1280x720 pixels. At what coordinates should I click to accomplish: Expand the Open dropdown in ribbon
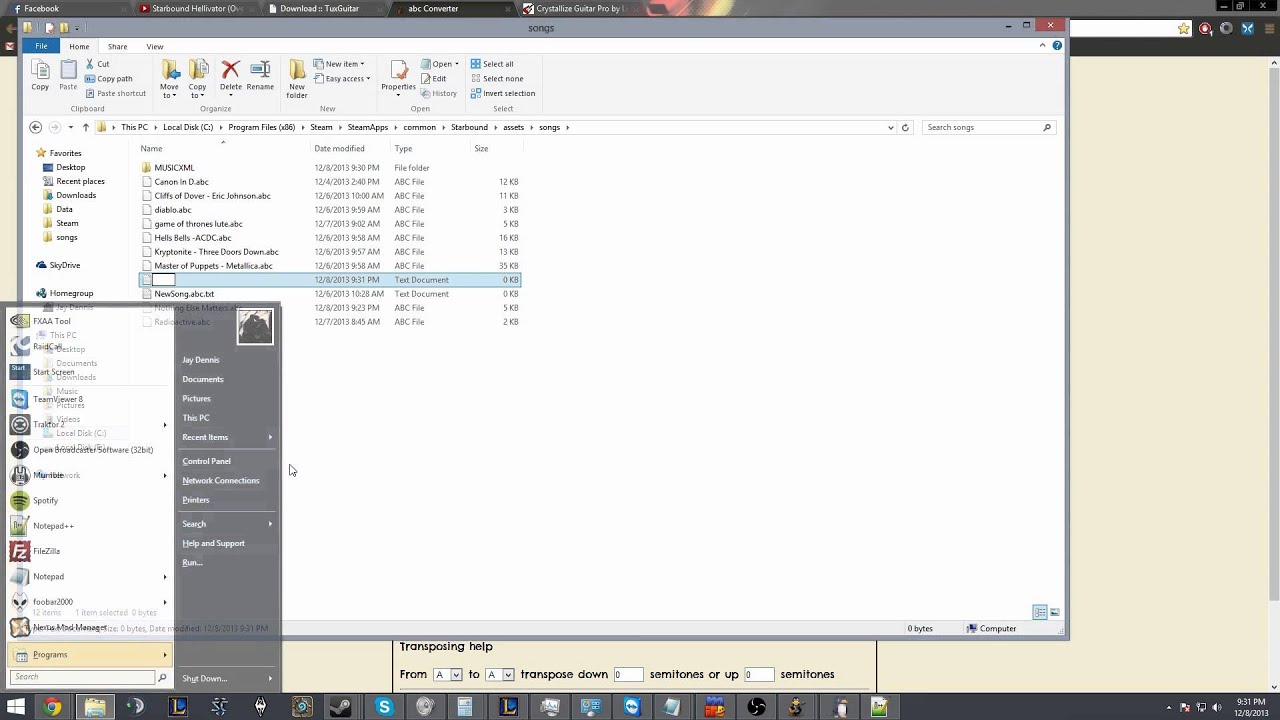(439, 64)
